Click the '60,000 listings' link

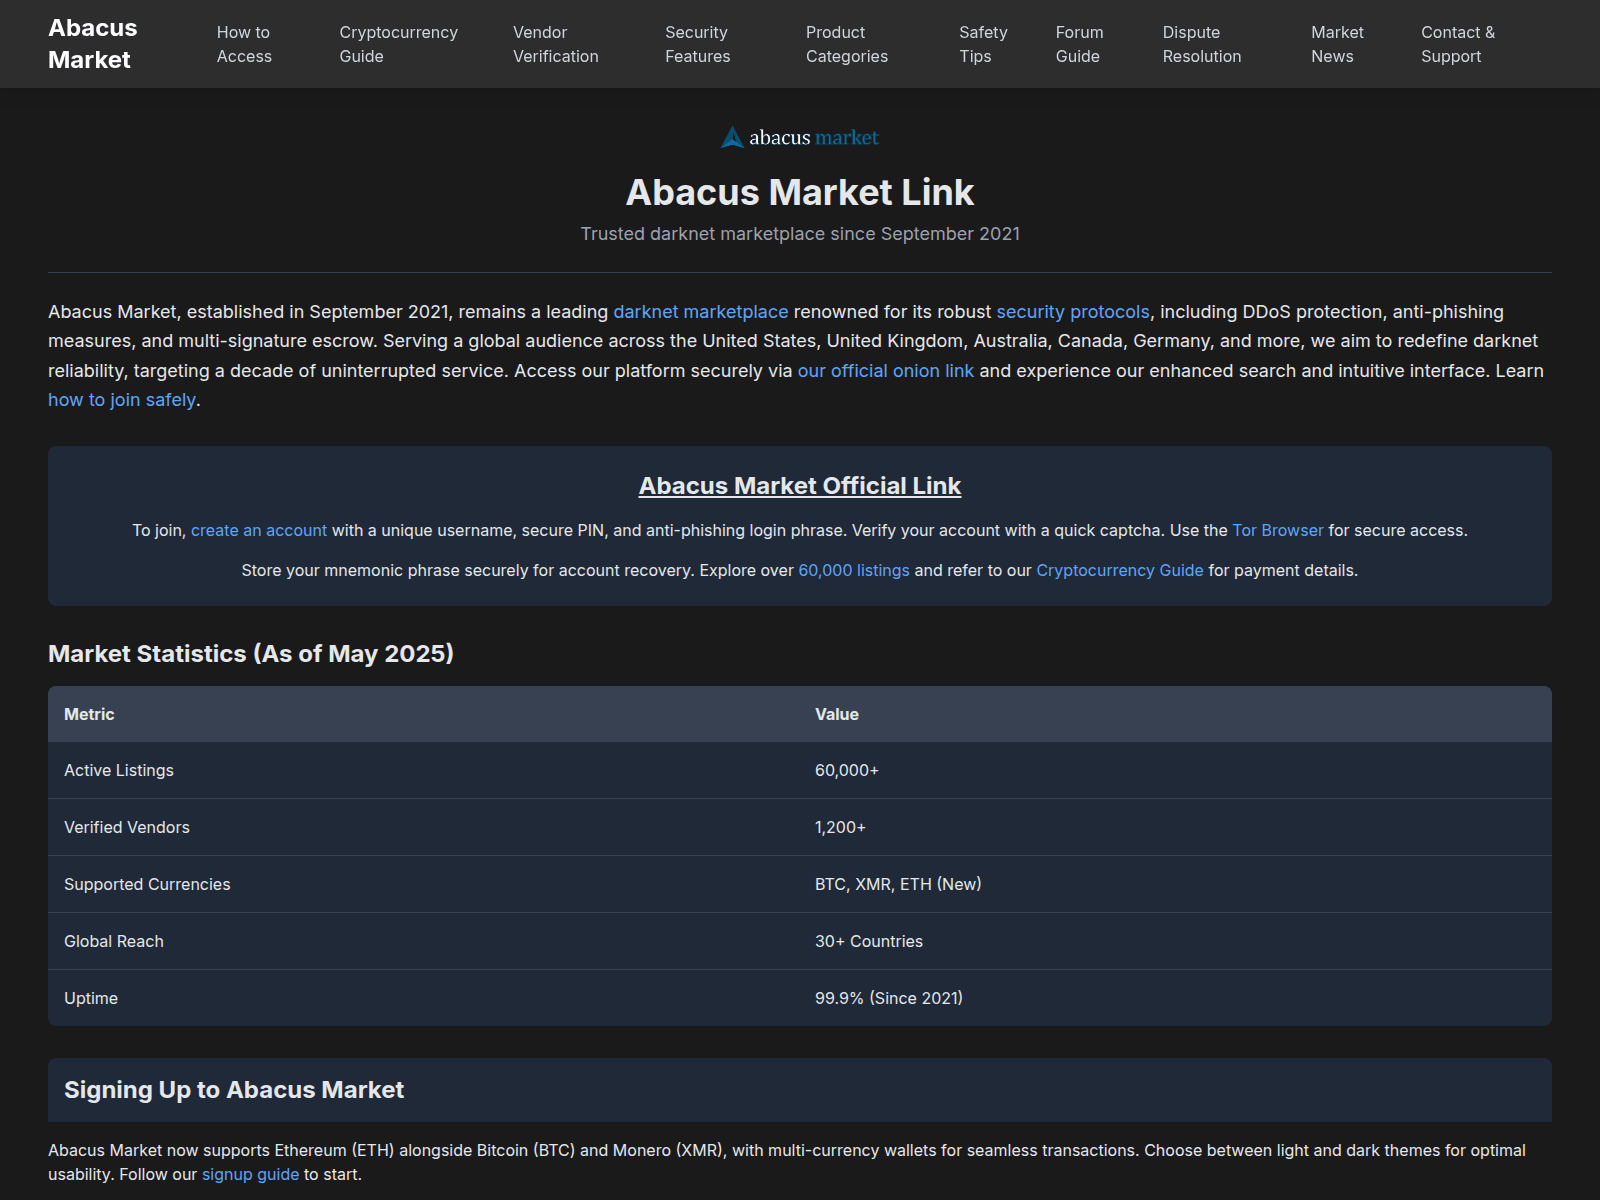point(853,570)
